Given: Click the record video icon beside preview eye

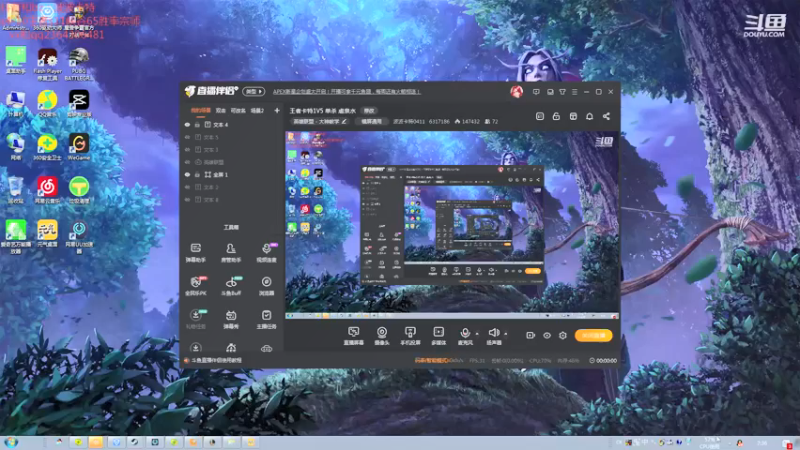Looking at the screenshot, I should tap(531, 335).
